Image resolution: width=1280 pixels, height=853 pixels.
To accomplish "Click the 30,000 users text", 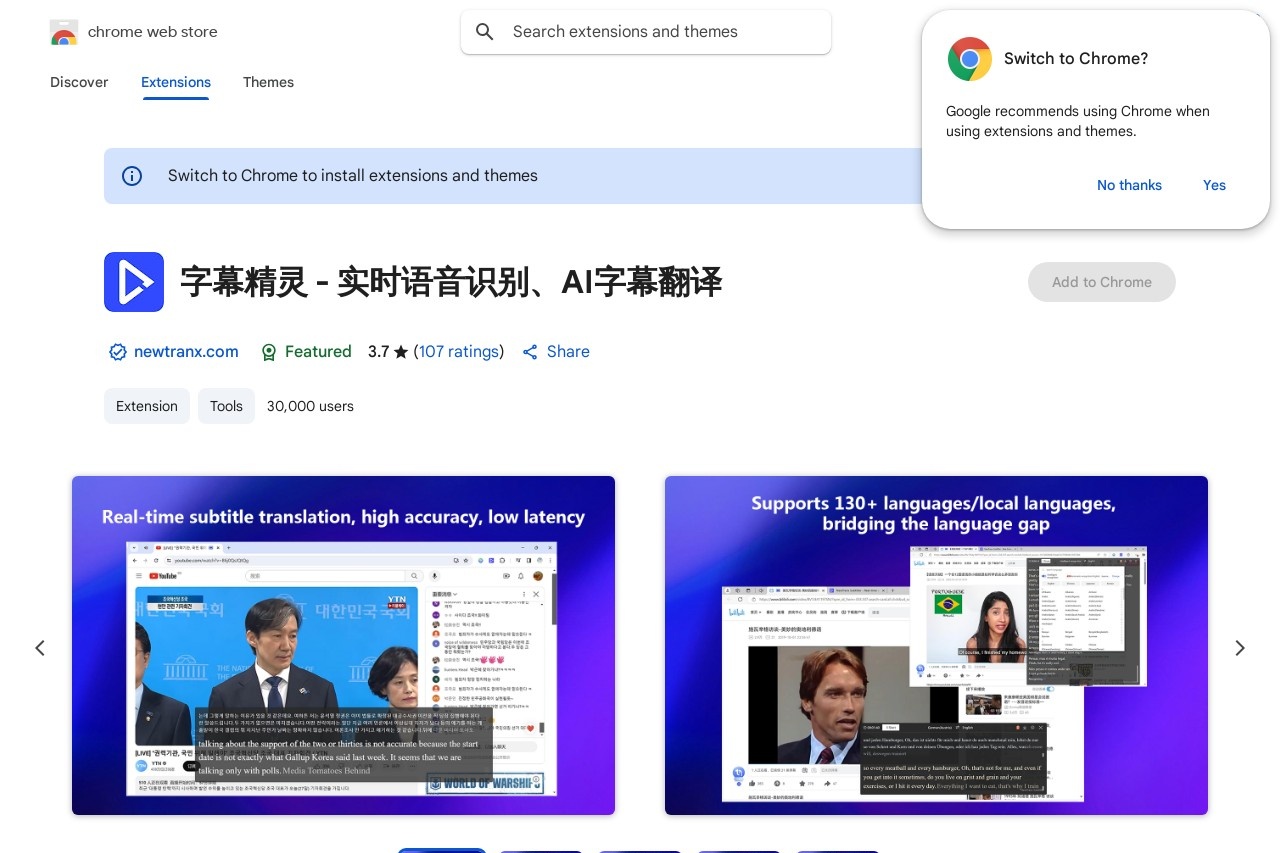I will pos(310,406).
